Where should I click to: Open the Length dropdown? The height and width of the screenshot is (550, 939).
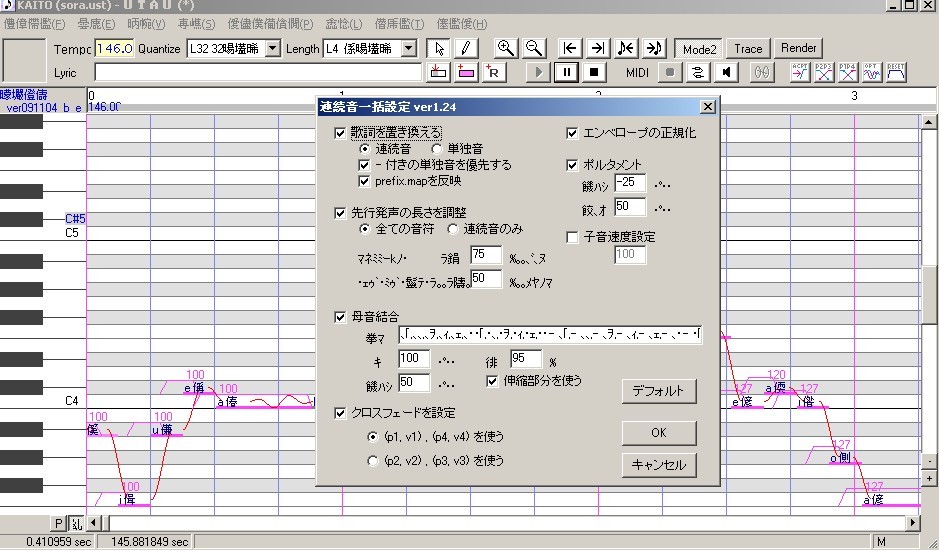pos(408,49)
